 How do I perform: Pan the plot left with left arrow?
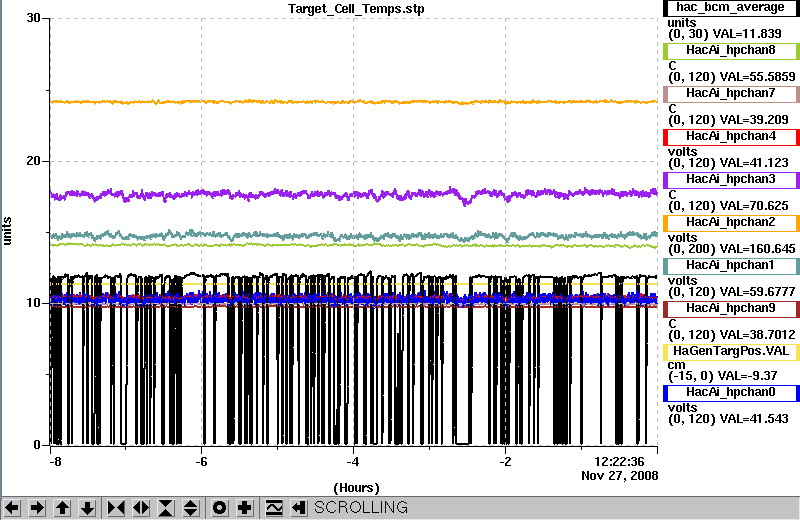(12, 508)
